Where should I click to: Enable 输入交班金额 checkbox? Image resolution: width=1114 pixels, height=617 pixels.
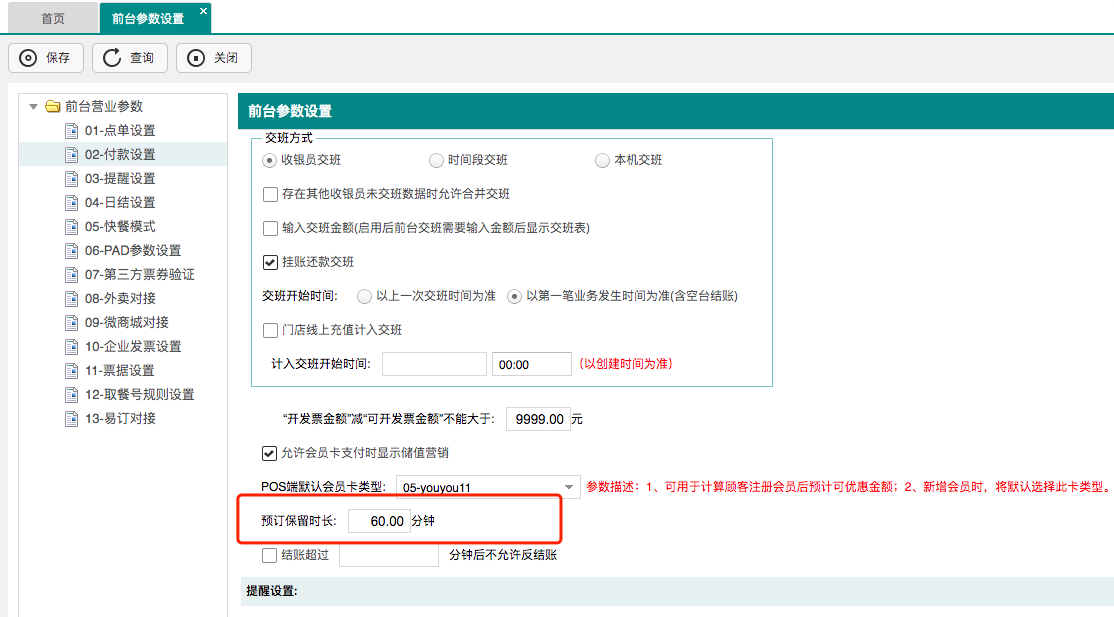(270, 228)
